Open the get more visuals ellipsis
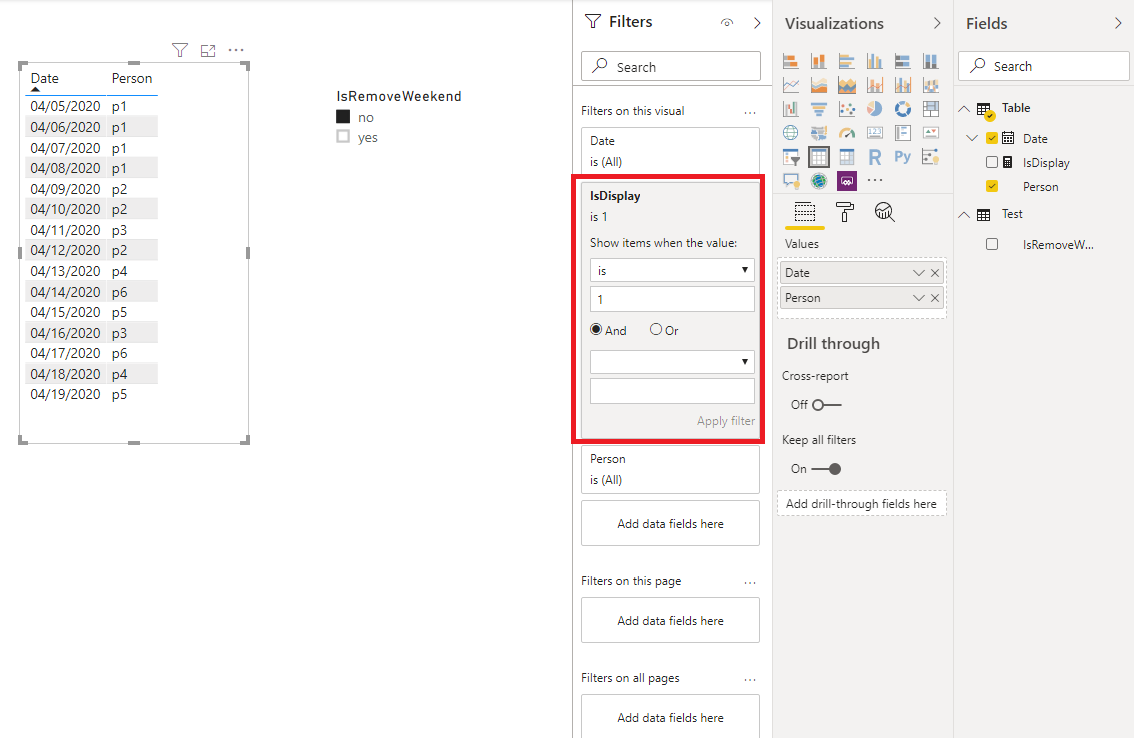This screenshot has height=738, width=1134. (x=875, y=181)
